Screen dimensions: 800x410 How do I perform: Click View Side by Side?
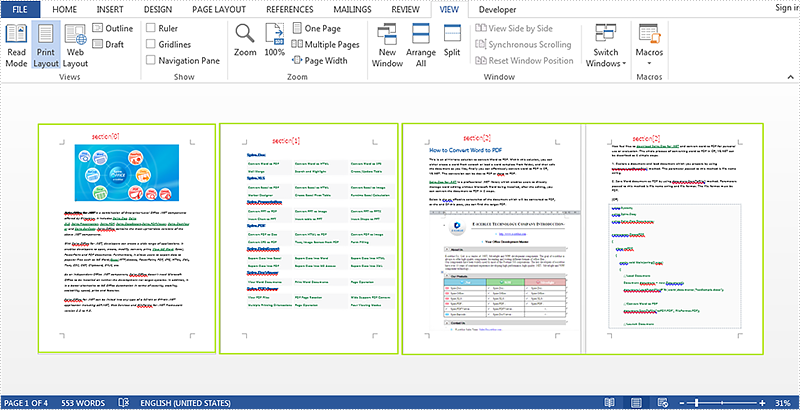tap(514, 29)
